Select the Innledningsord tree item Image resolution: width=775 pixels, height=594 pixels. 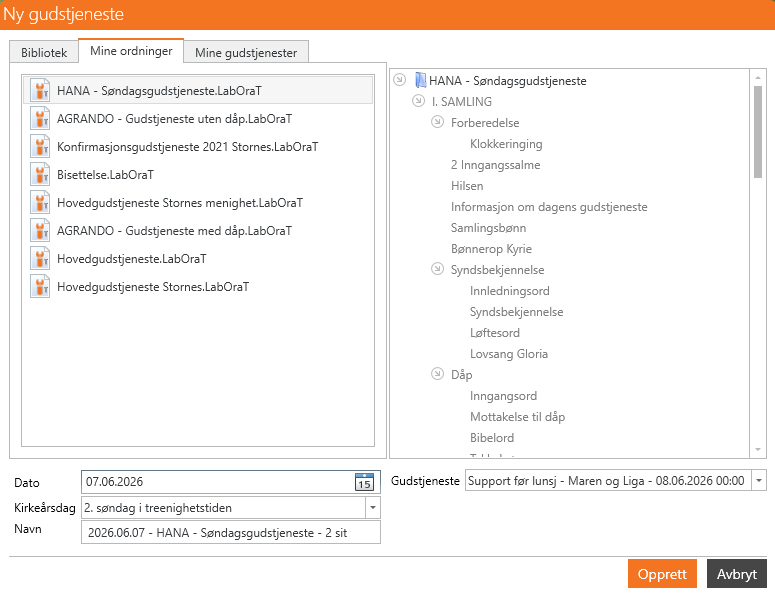click(510, 291)
